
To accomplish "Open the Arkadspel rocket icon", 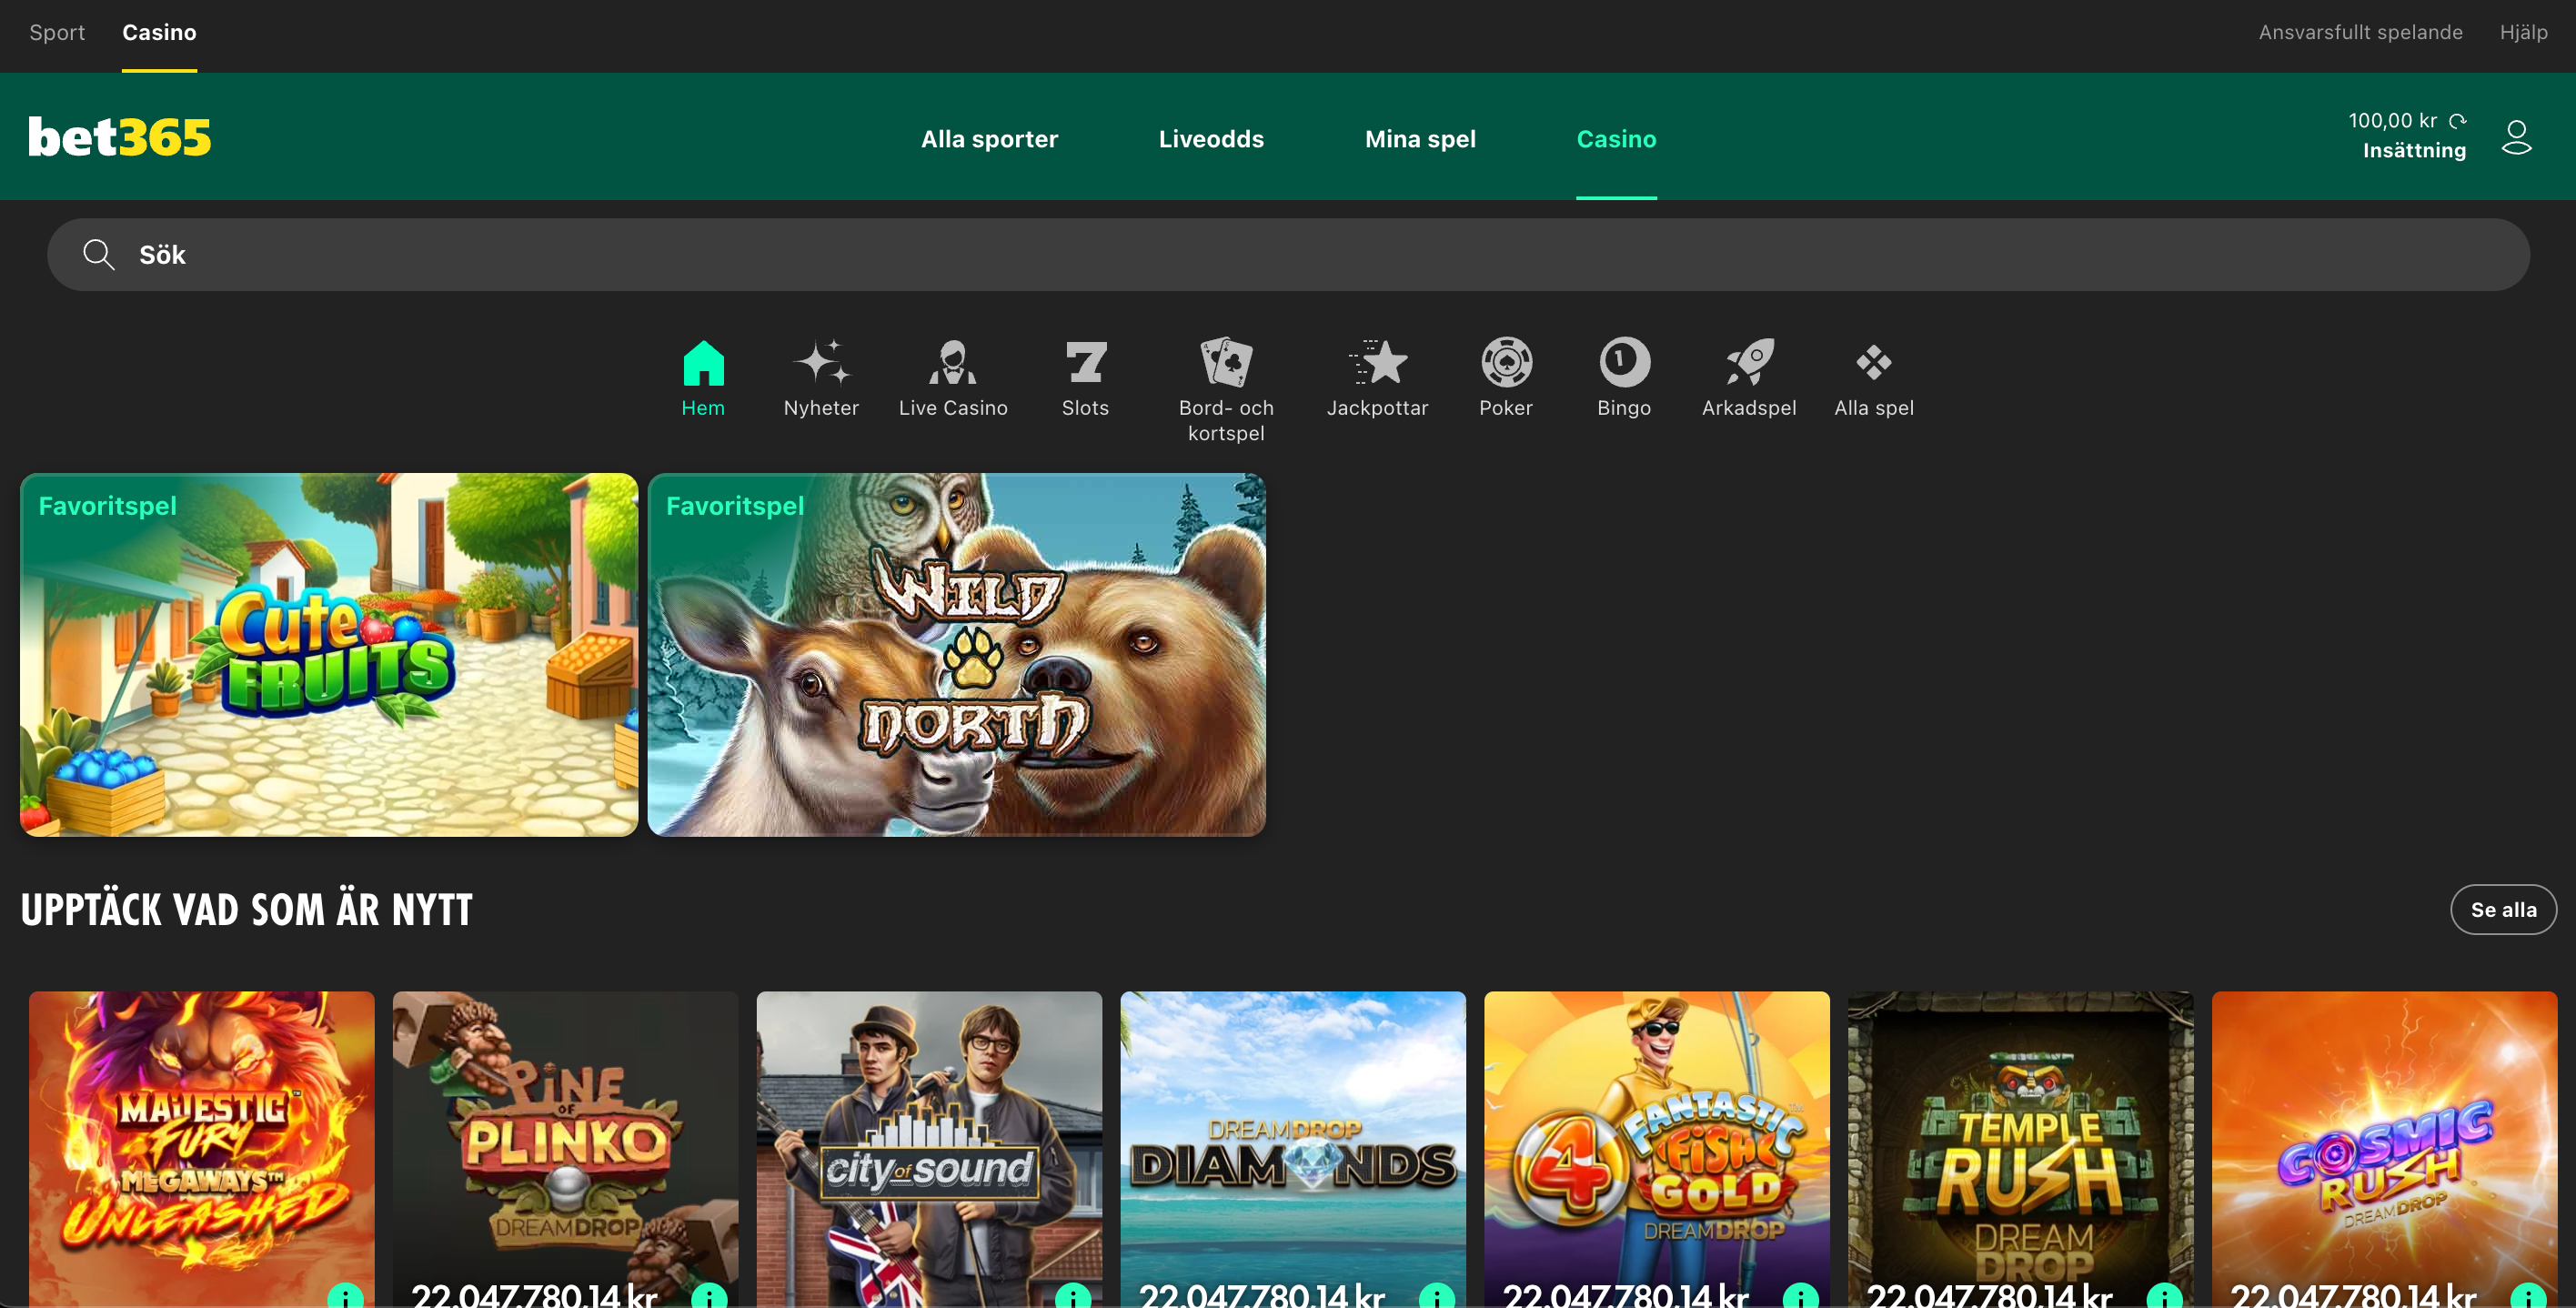I will click(x=1749, y=362).
